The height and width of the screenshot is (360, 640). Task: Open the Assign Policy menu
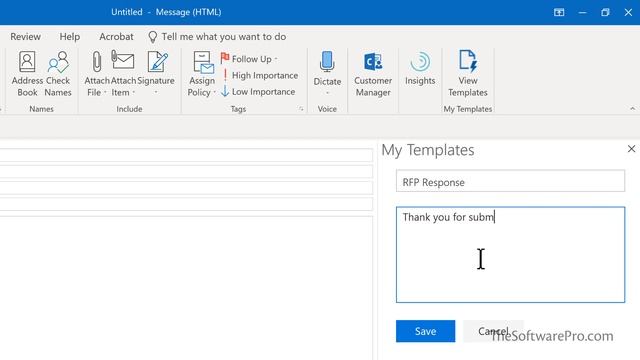pos(202,74)
